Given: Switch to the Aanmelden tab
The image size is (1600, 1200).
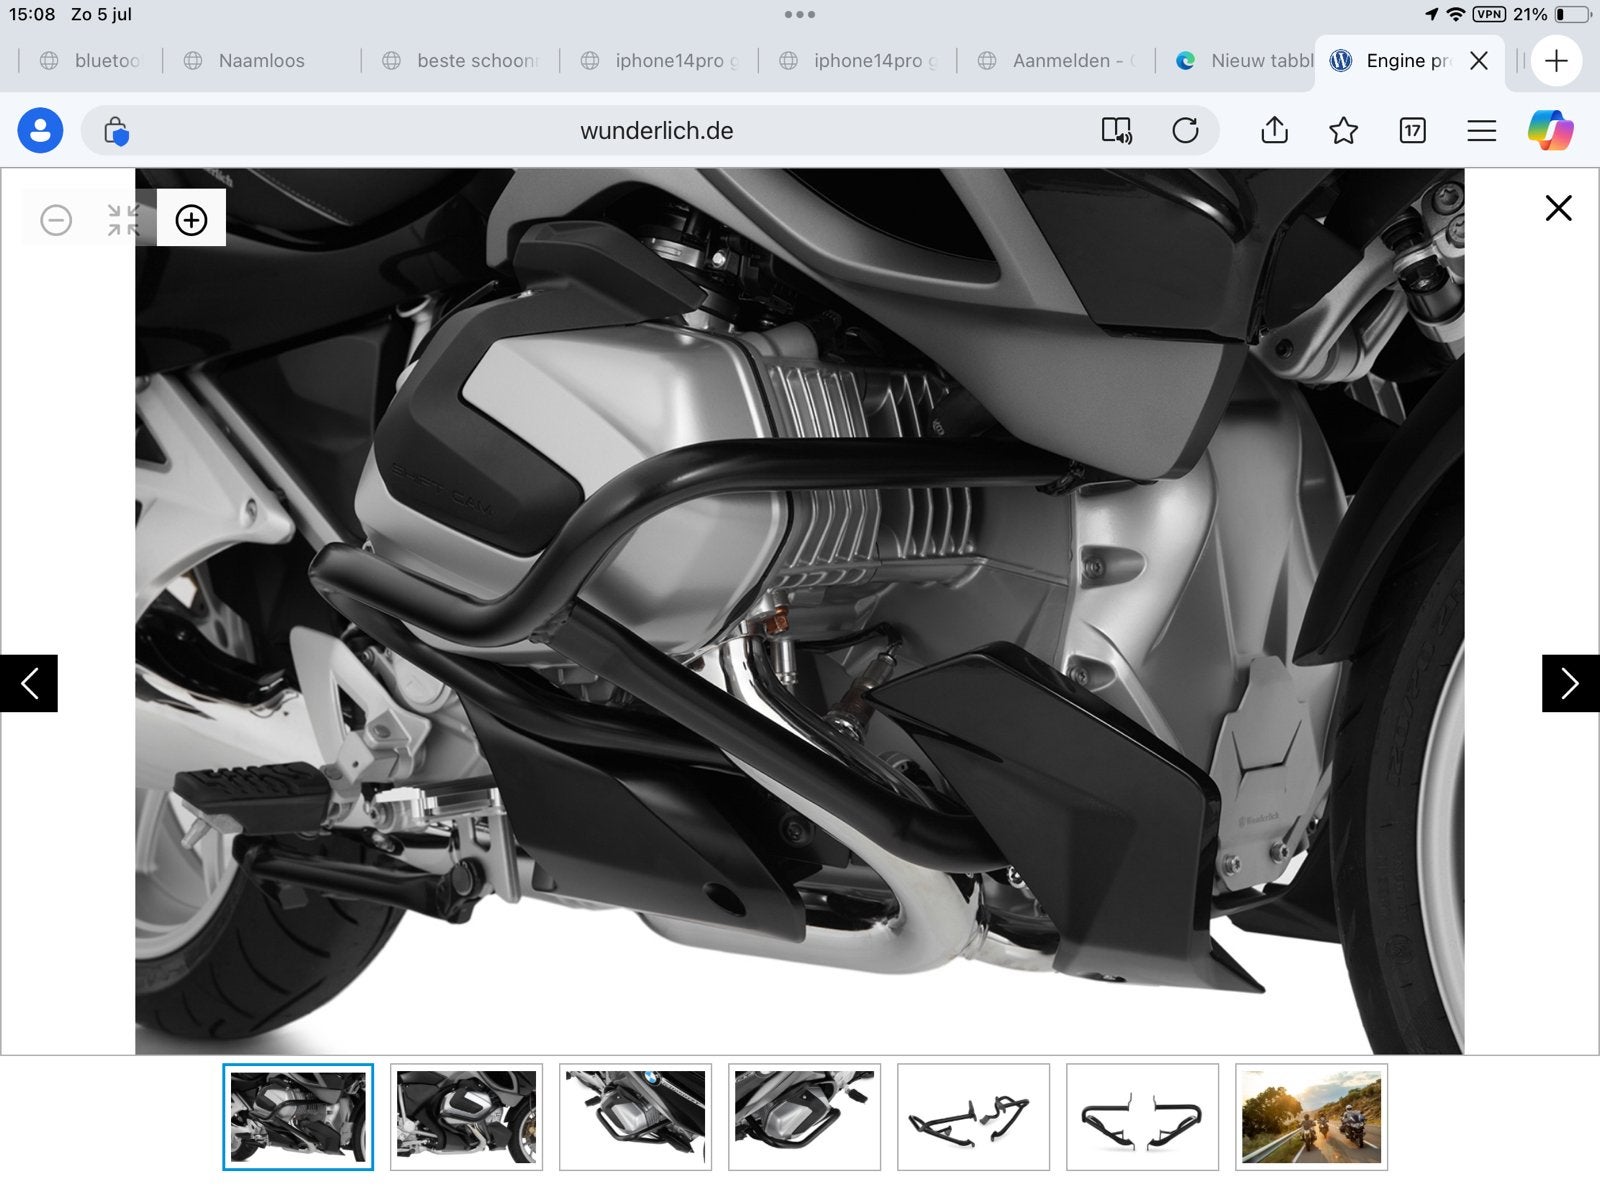Looking at the screenshot, I should click(x=1056, y=61).
